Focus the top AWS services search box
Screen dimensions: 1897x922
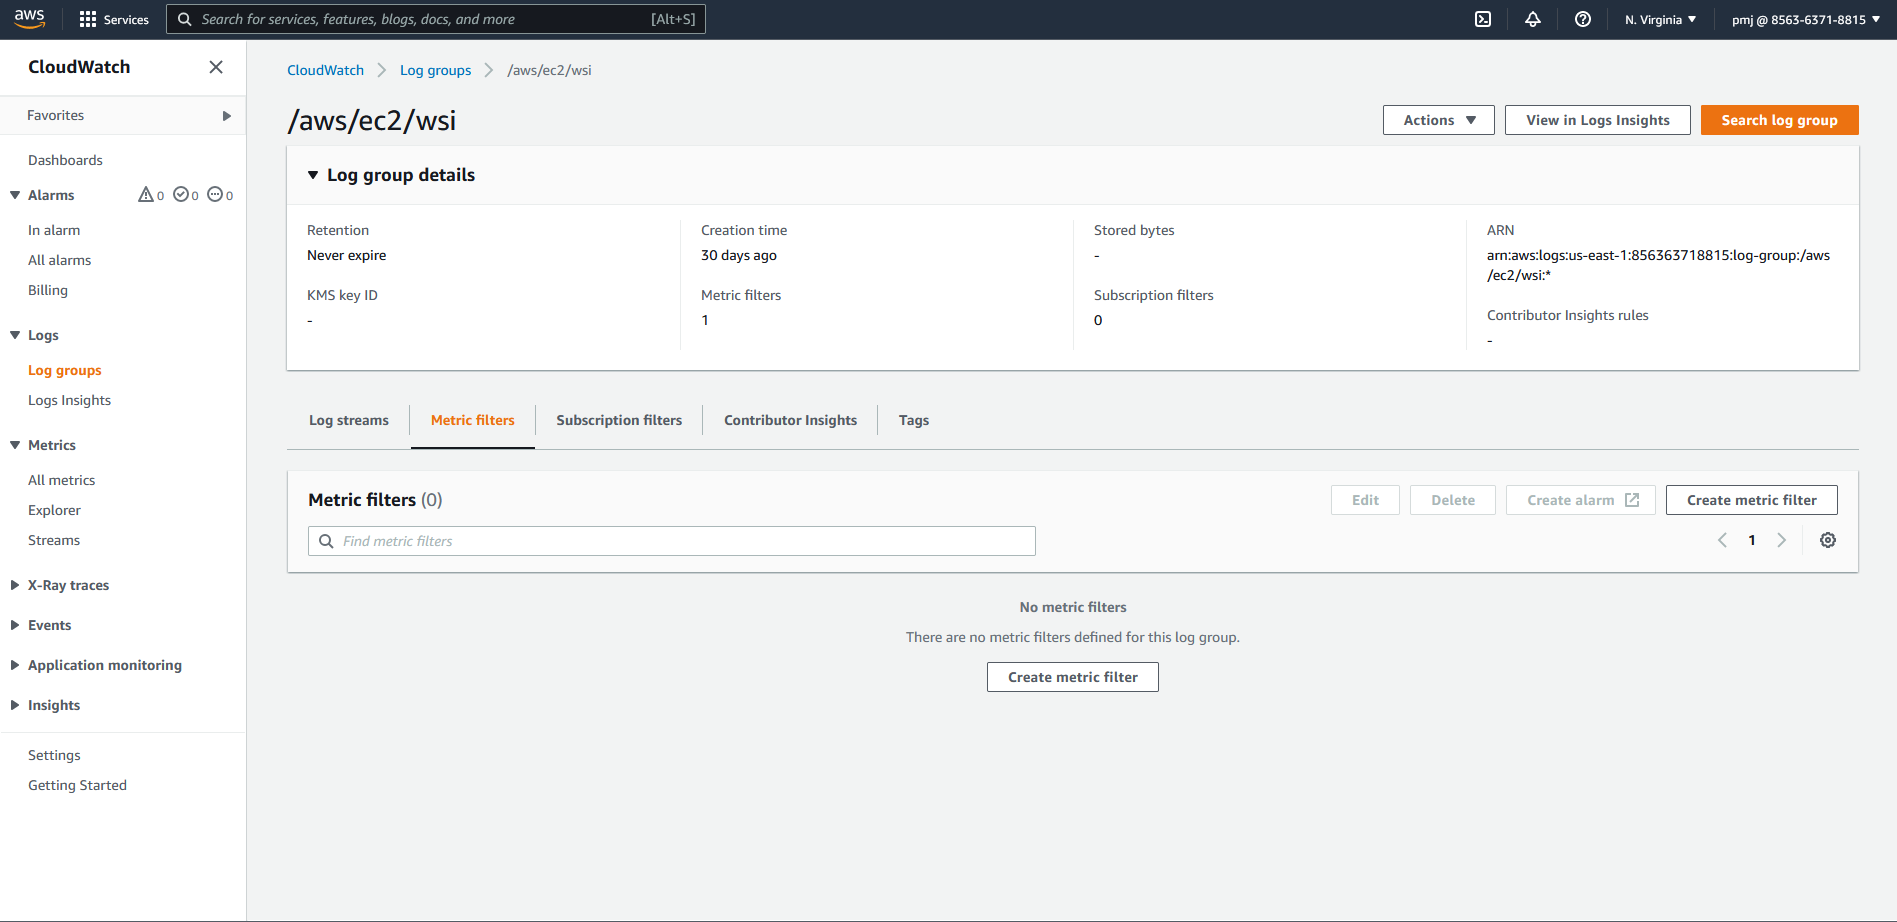pyautogui.click(x=436, y=19)
